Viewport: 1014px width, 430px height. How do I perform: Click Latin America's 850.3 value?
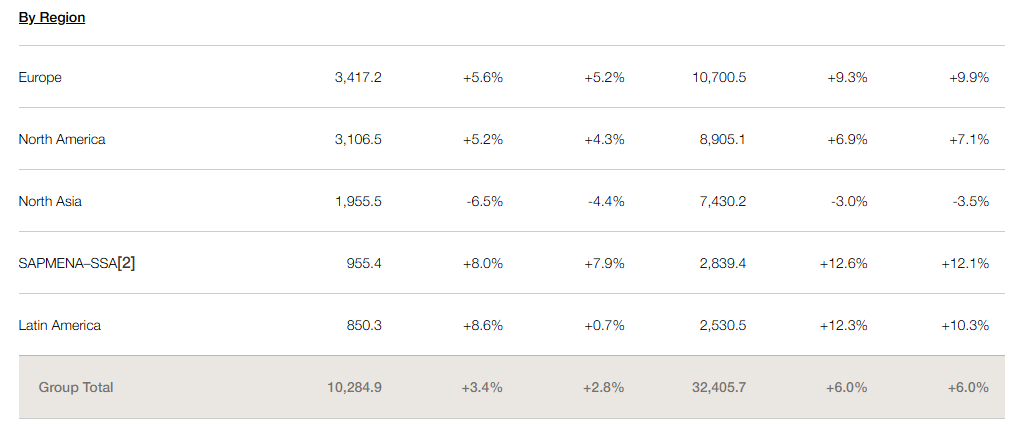coord(363,325)
